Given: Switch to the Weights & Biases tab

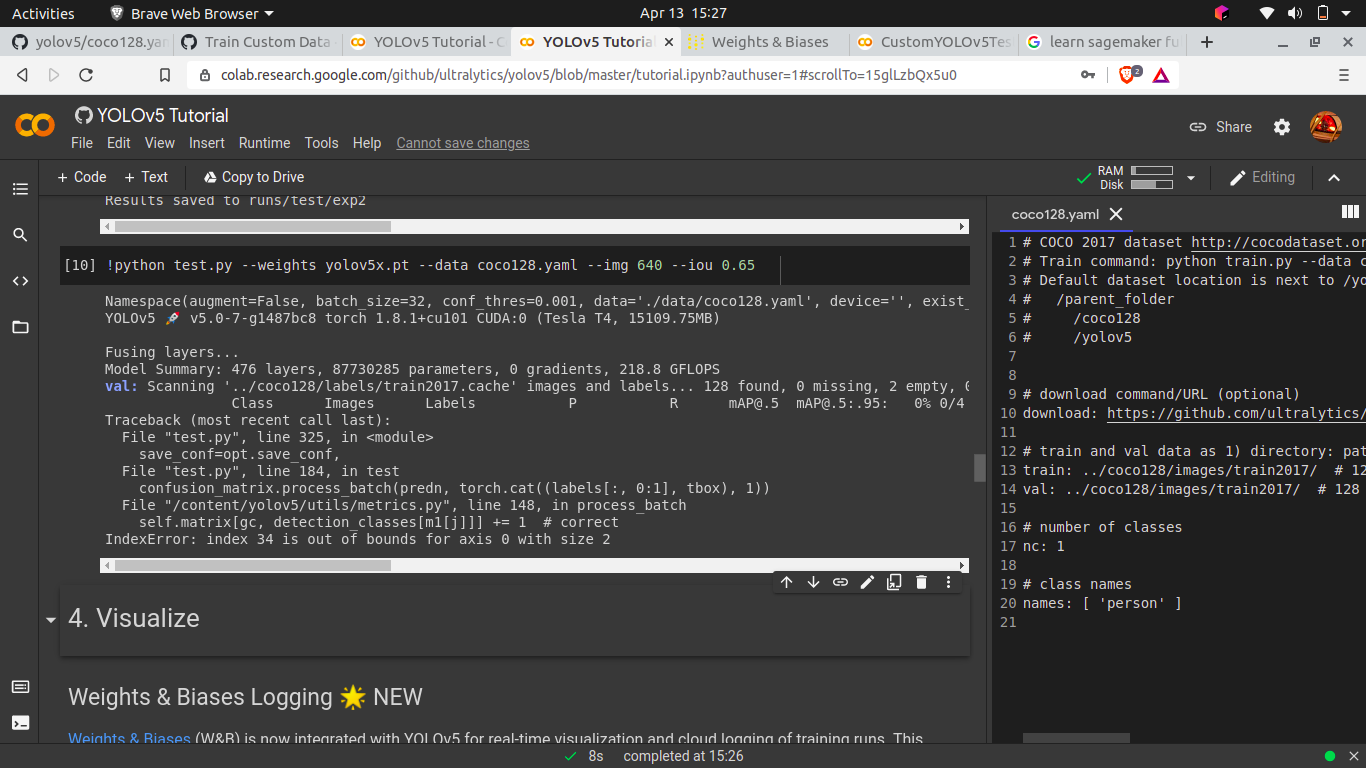Looking at the screenshot, I should click(x=765, y=42).
